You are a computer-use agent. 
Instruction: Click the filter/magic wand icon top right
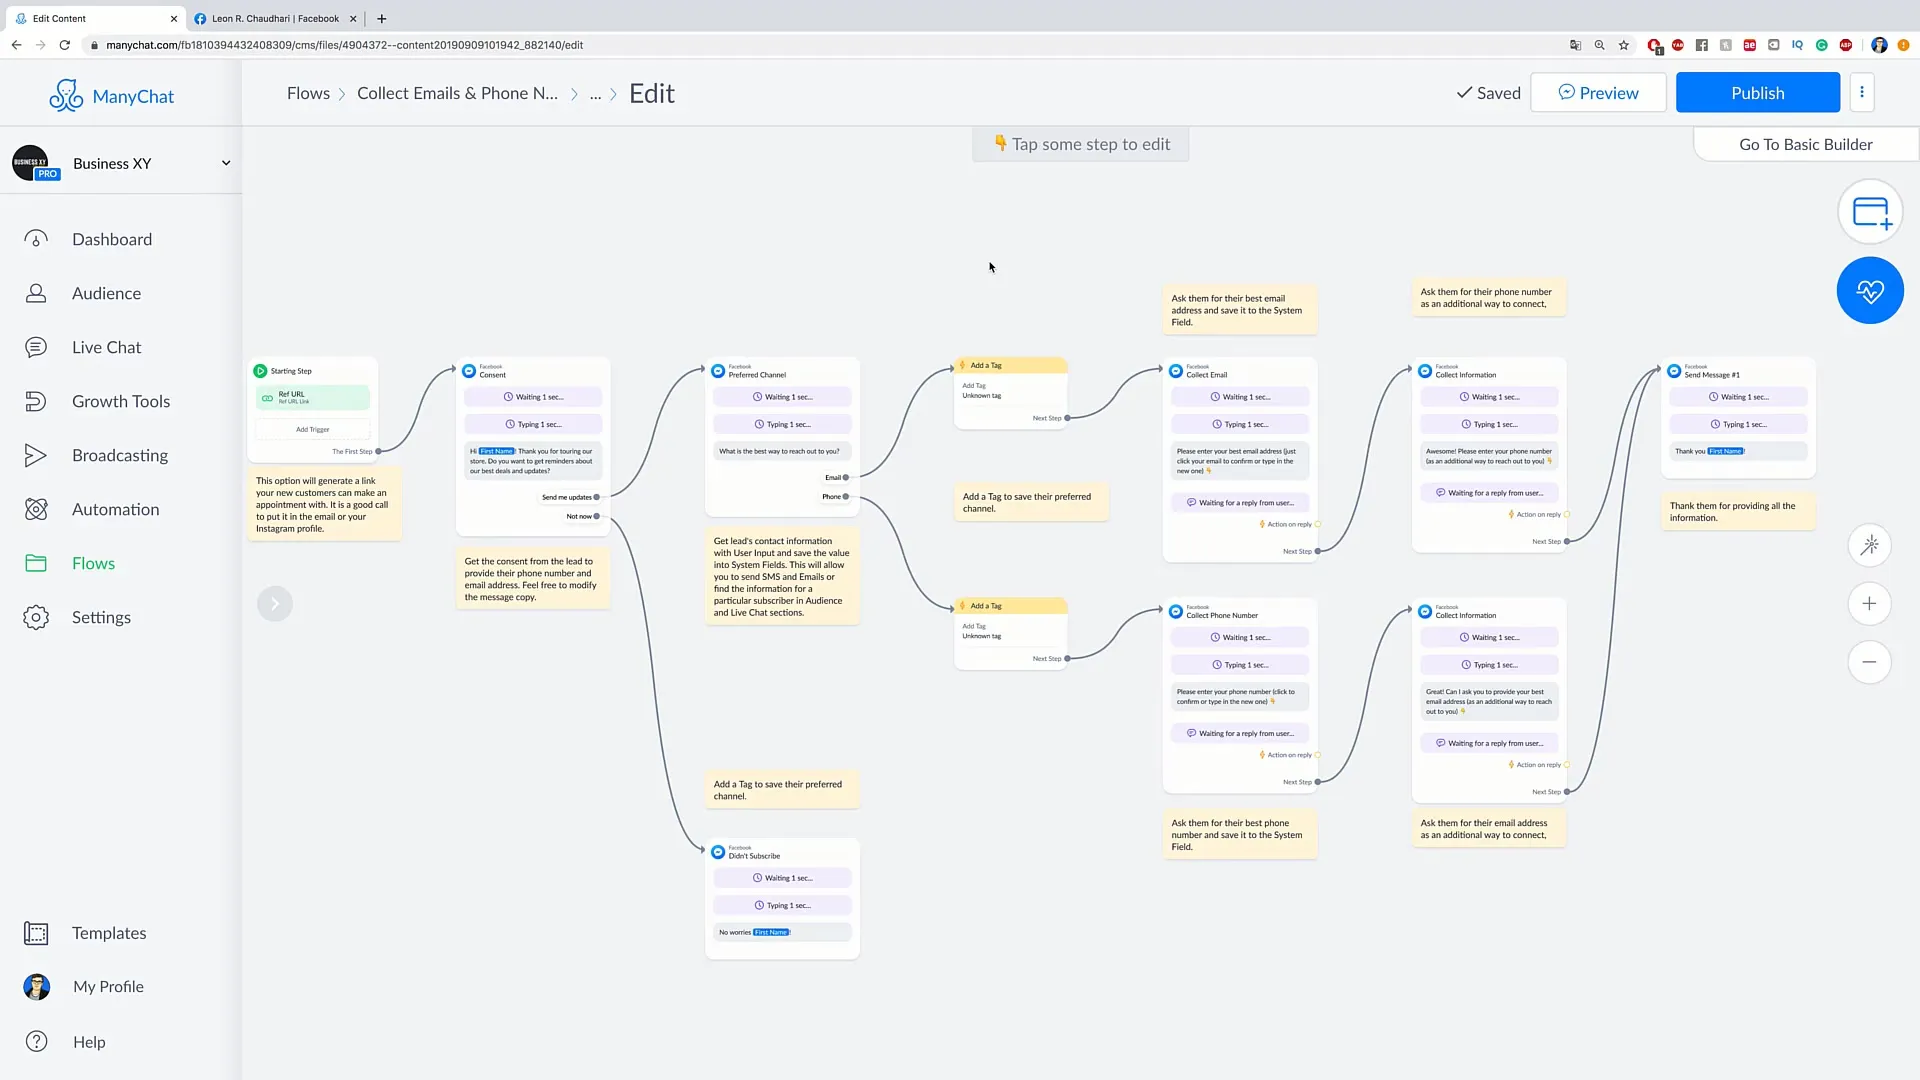coord(1871,545)
